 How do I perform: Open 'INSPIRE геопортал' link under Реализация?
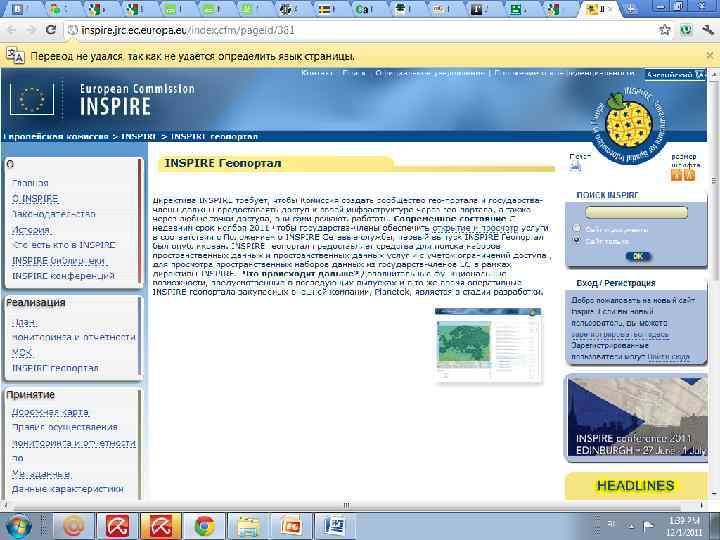click(x=55, y=368)
